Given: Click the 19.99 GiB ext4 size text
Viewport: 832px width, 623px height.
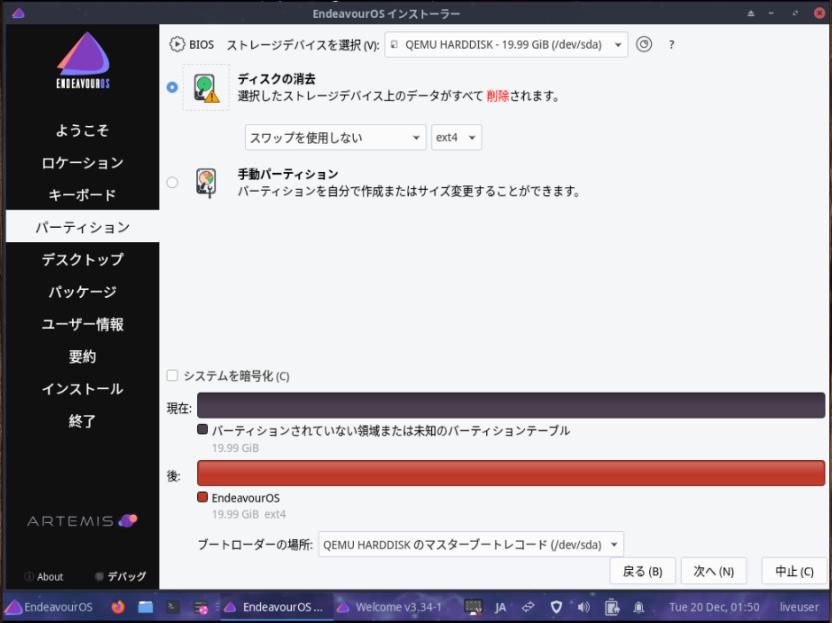Looking at the screenshot, I should point(249,514).
